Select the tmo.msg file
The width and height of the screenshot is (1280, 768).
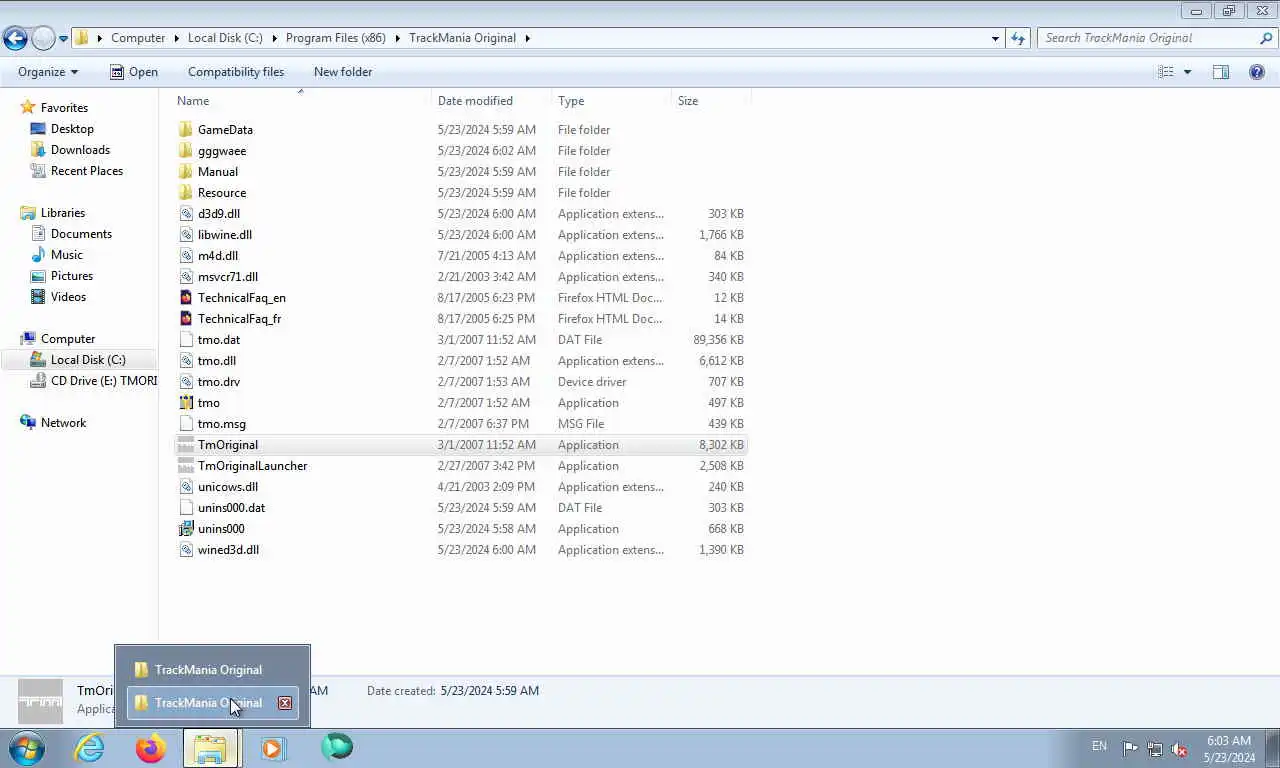461,424
